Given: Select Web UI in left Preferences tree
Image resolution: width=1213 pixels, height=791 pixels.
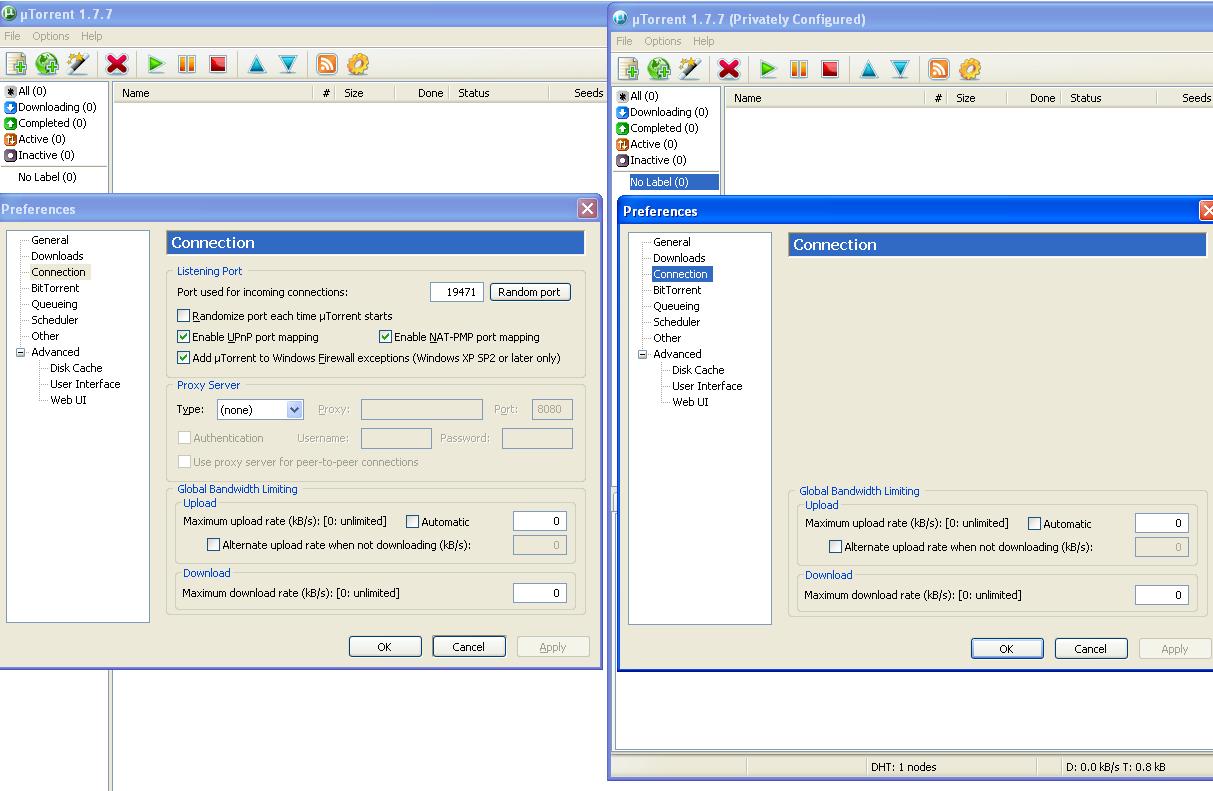Looking at the screenshot, I should [68, 400].
